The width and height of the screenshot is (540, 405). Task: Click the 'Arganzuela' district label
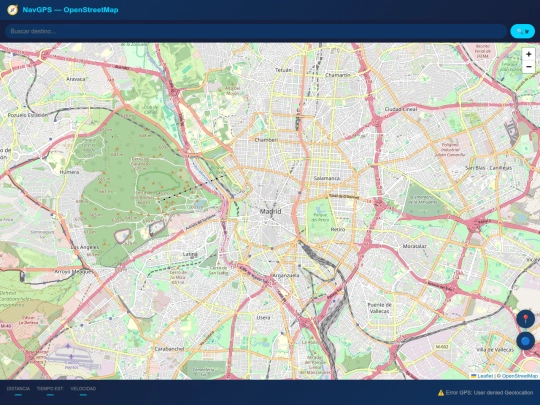[x=286, y=276]
